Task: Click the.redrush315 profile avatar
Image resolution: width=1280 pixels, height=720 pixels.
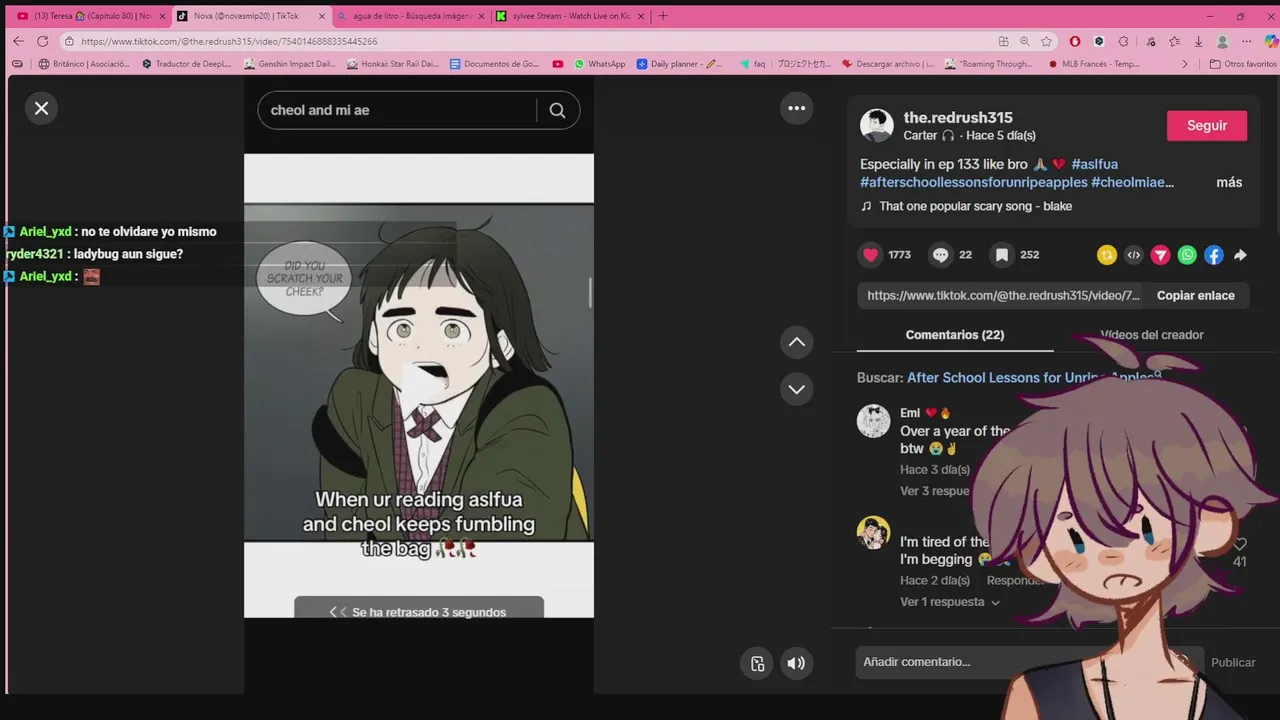Action: point(877,125)
